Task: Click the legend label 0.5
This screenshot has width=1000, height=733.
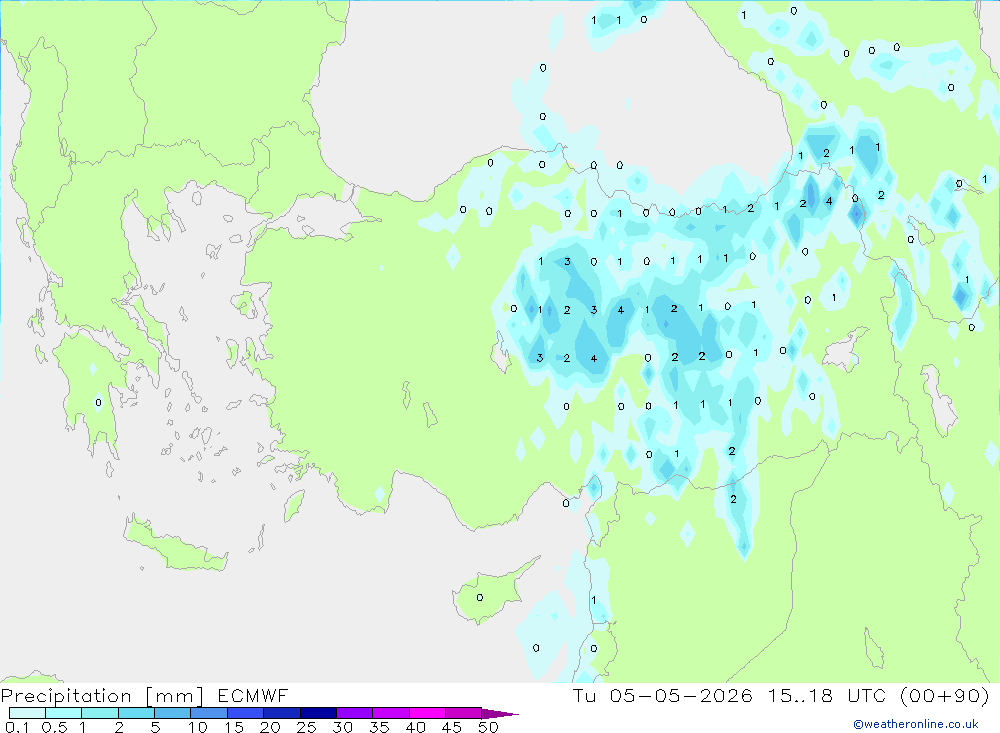Action: click(x=54, y=727)
